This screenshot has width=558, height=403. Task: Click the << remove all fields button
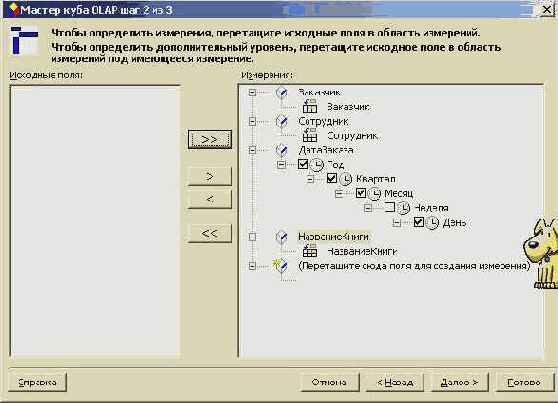tap(210, 234)
